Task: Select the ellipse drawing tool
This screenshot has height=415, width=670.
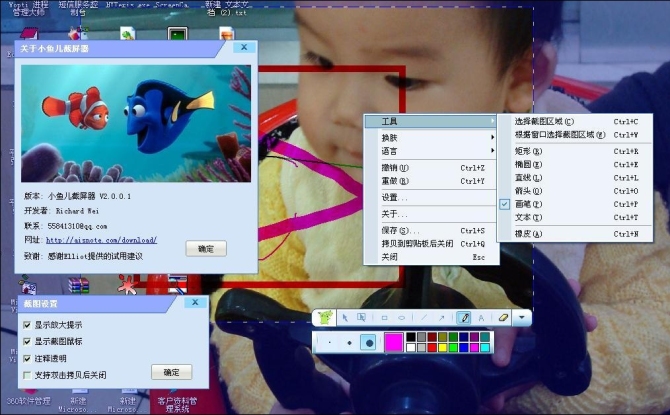Action: [x=402, y=318]
